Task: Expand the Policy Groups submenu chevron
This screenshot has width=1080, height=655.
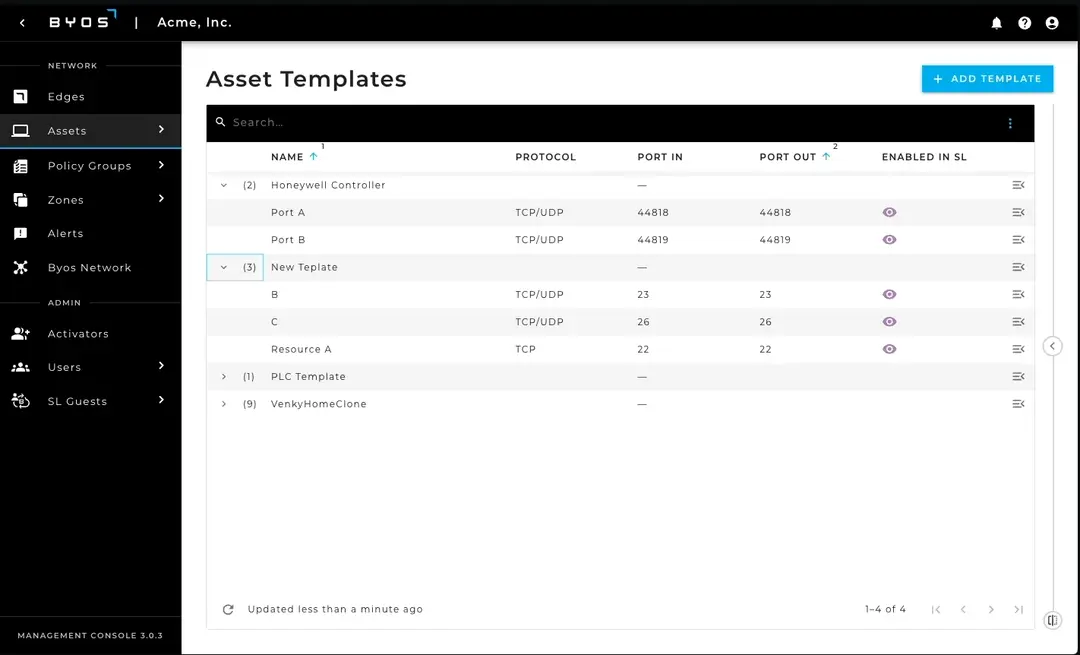Action: pos(161,165)
